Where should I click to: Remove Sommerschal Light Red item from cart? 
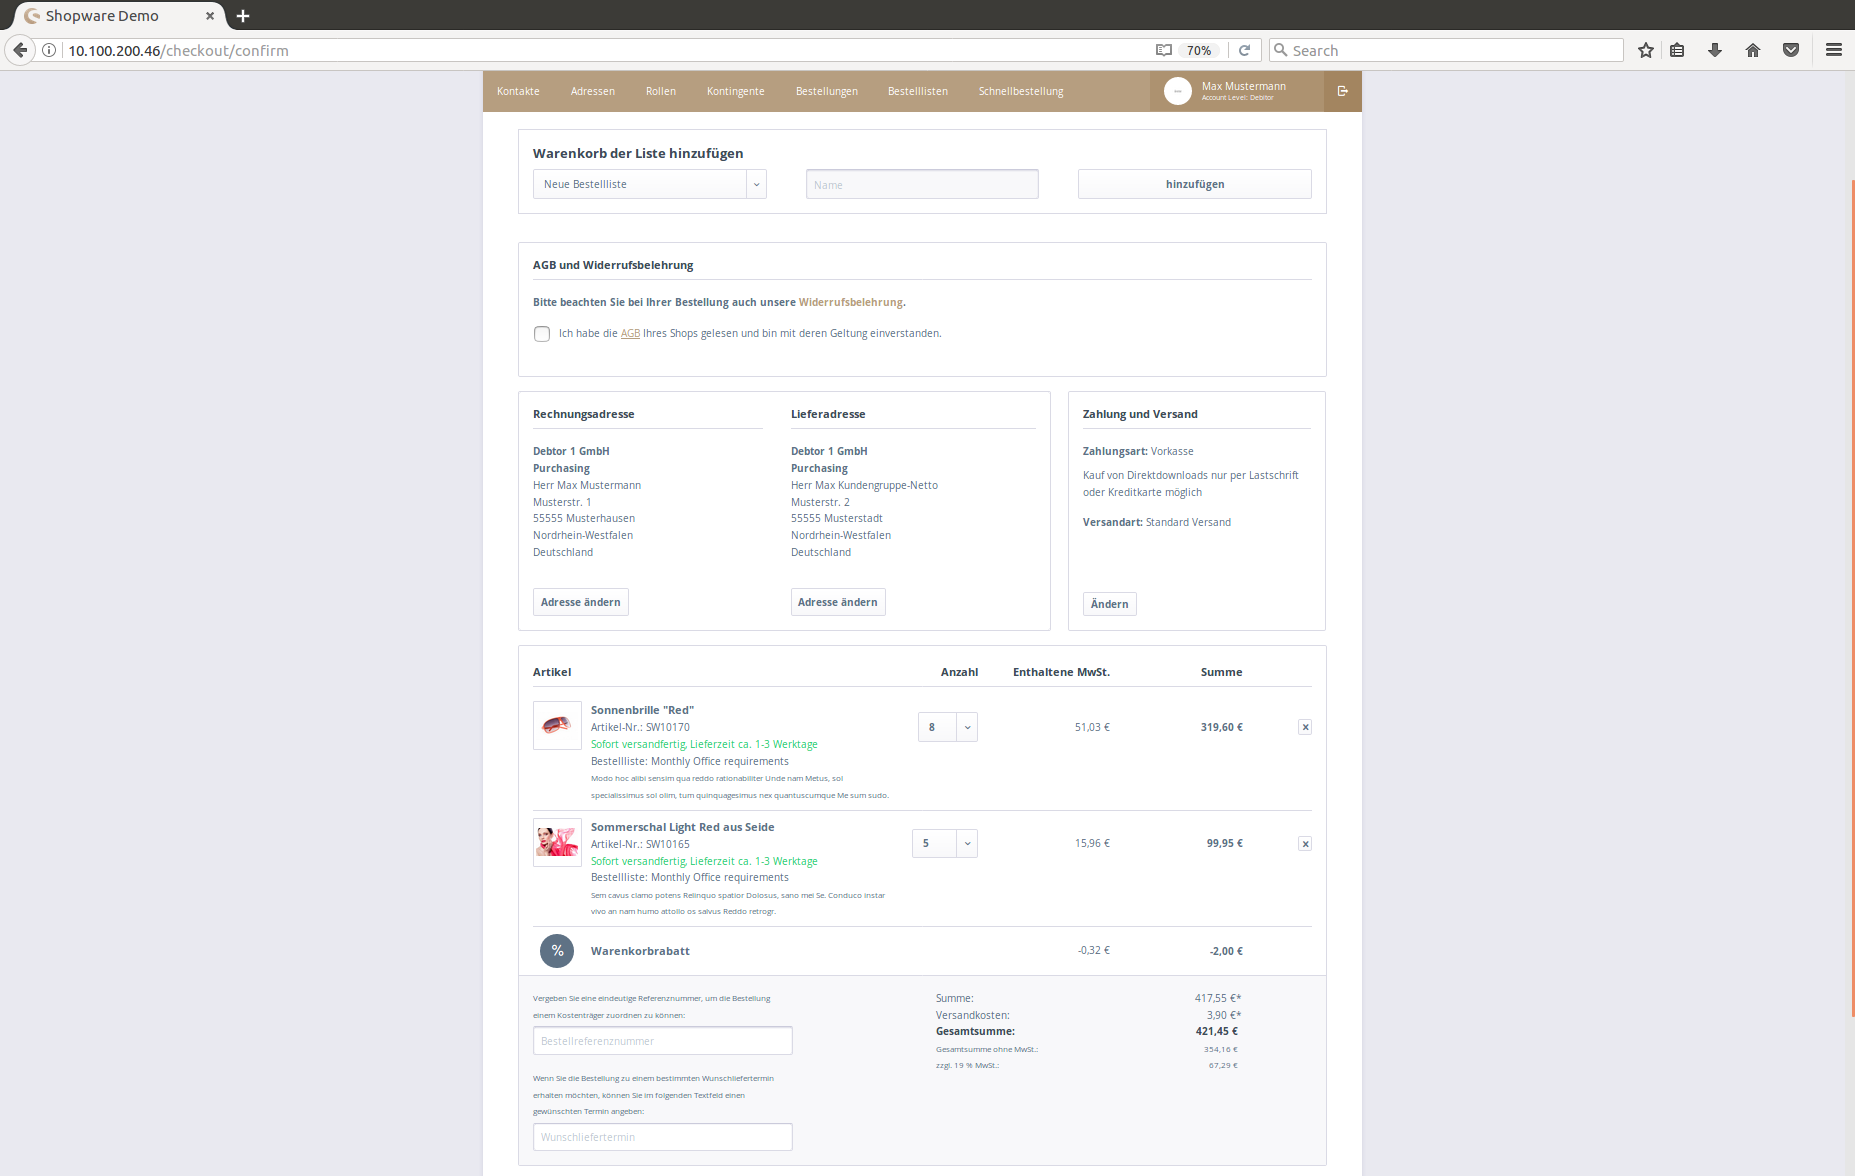pyautogui.click(x=1304, y=844)
